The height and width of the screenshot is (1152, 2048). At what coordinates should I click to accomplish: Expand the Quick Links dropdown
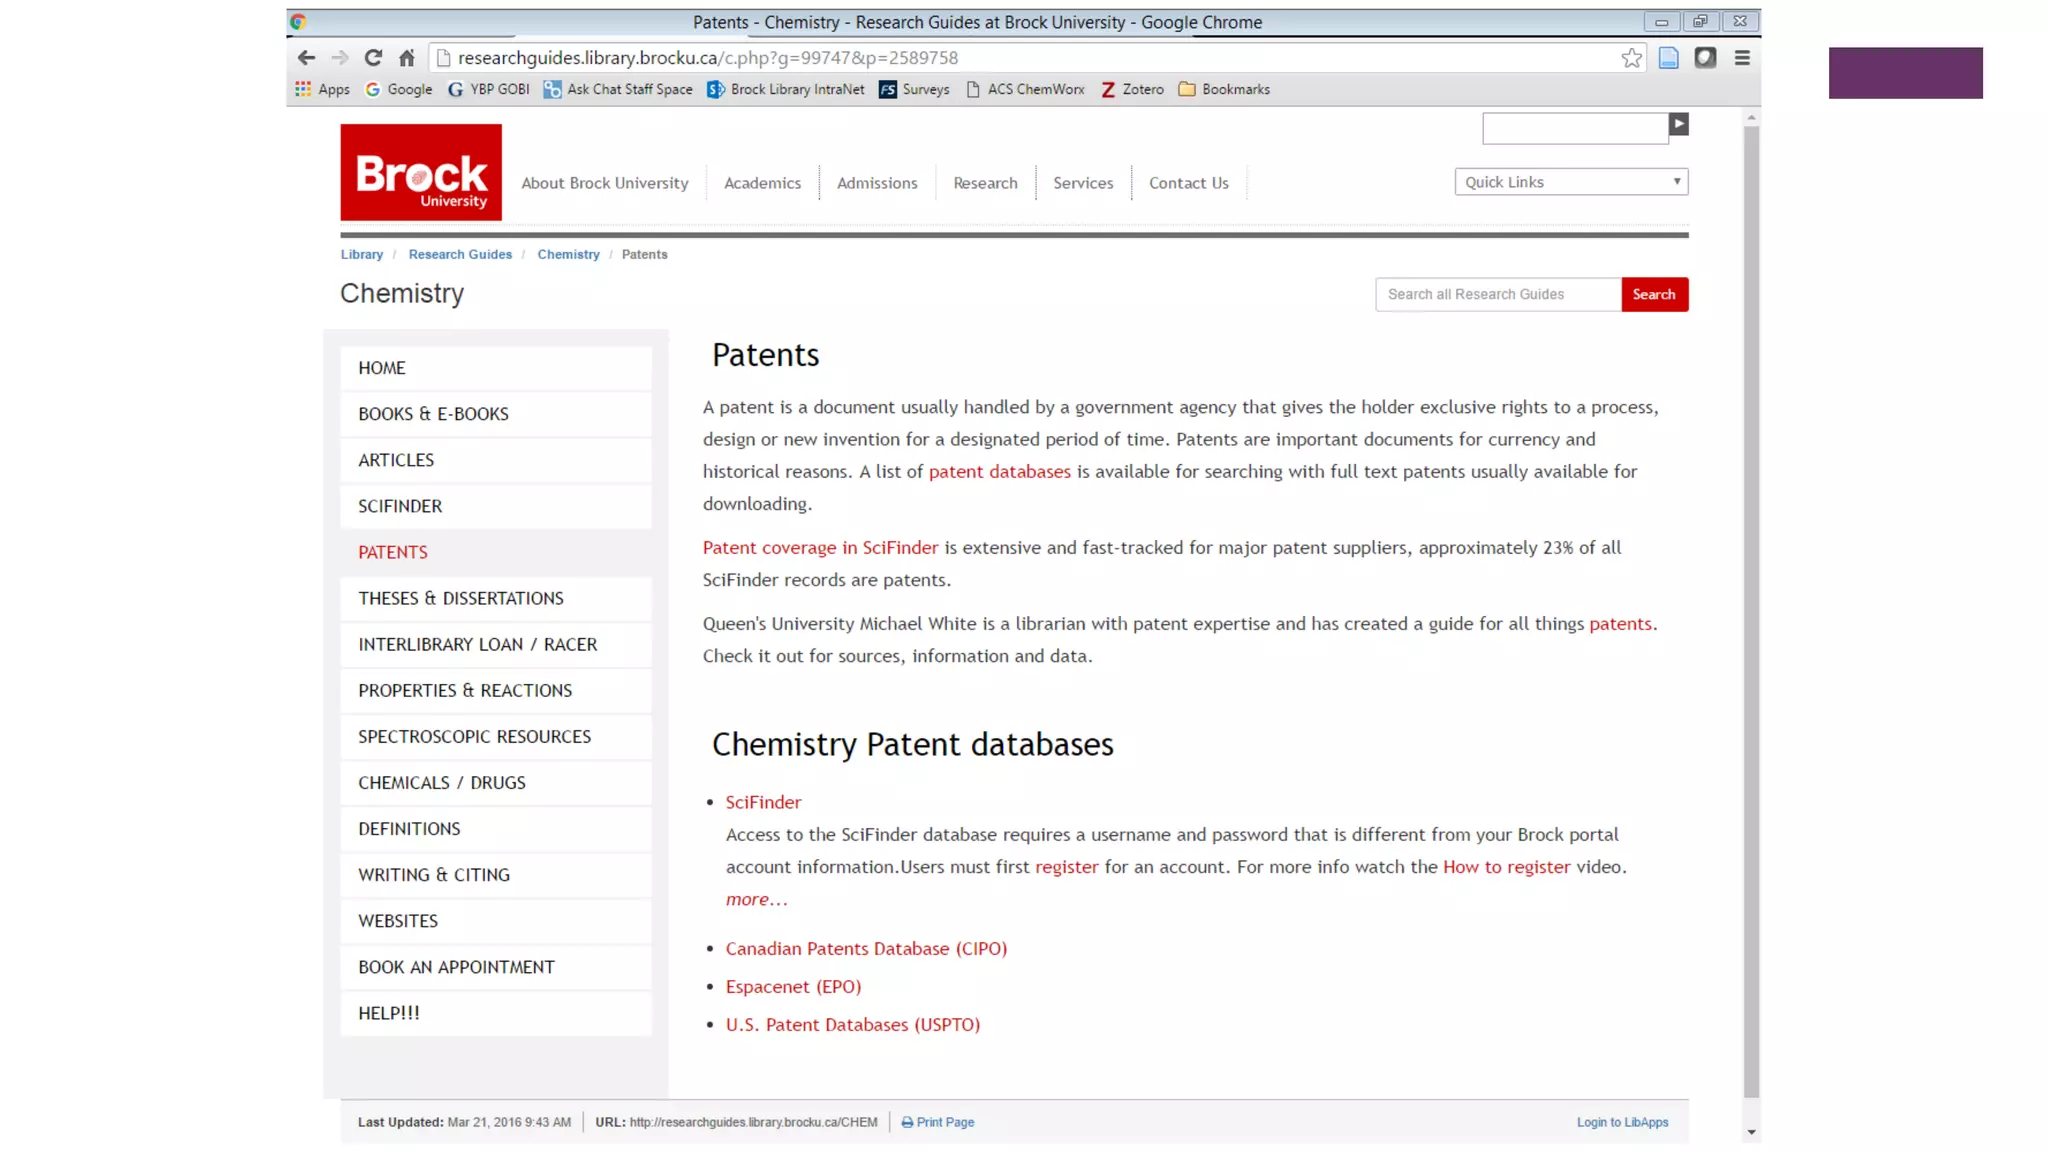pos(1570,182)
